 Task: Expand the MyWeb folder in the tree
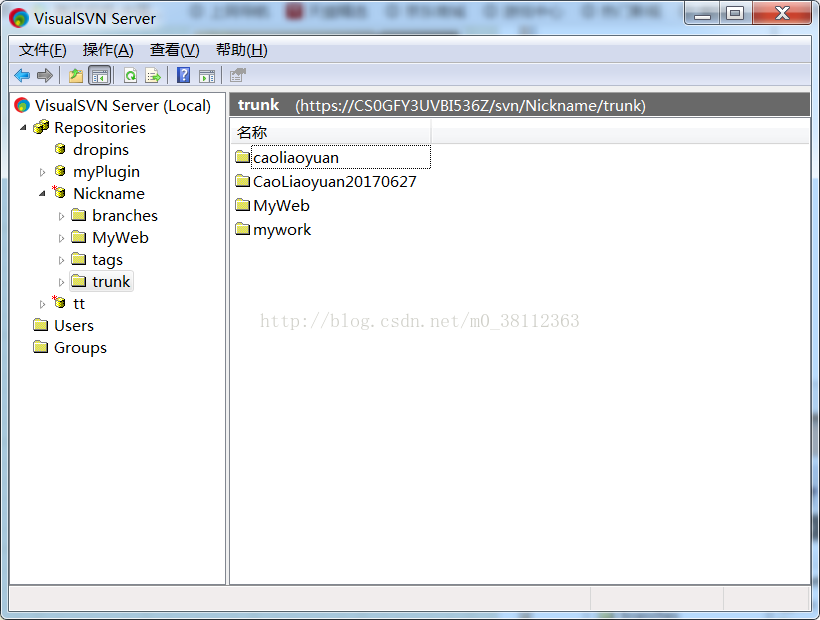[x=61, y=238]
